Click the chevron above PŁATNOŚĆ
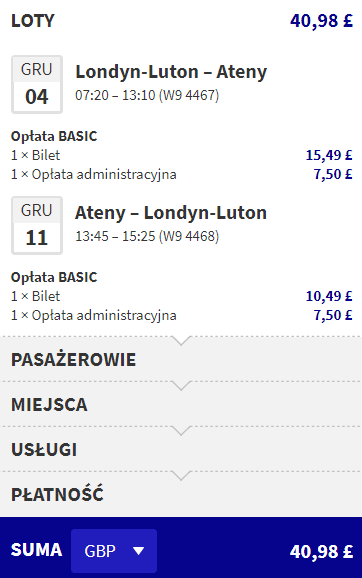This screenshot has width=362, height=578. point(181,476)
